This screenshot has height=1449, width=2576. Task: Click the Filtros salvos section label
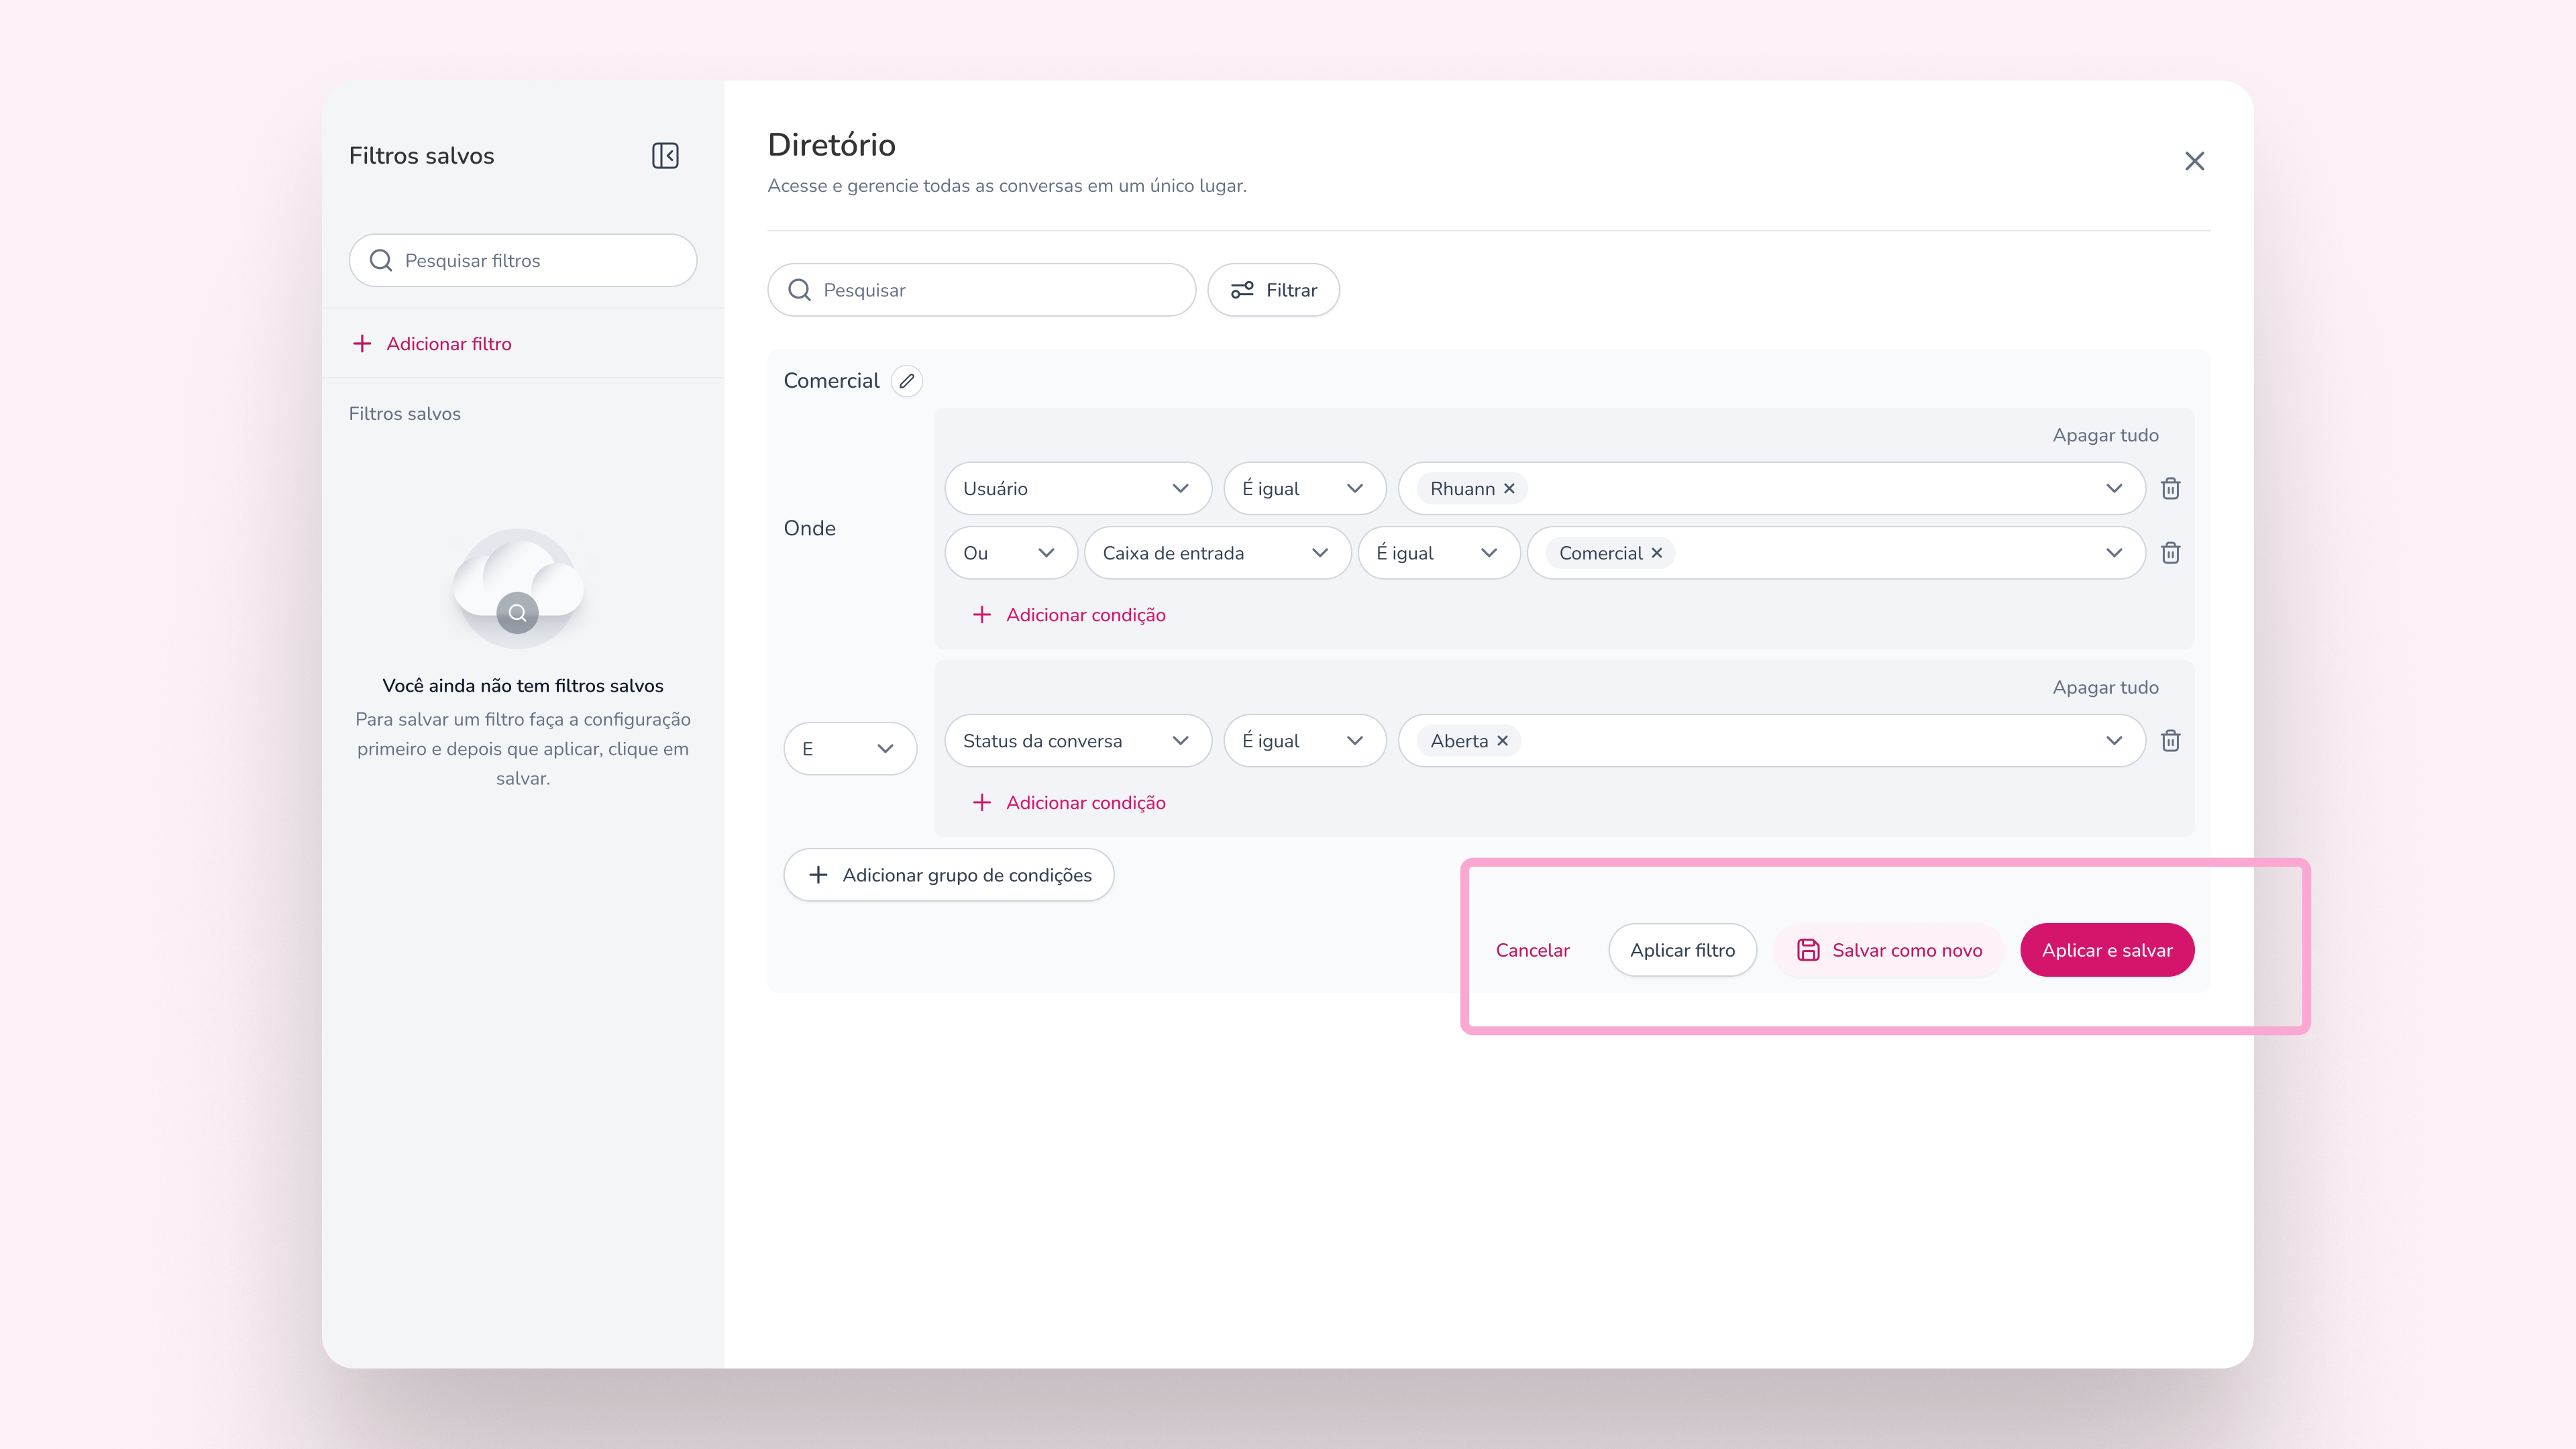point(405,414)
